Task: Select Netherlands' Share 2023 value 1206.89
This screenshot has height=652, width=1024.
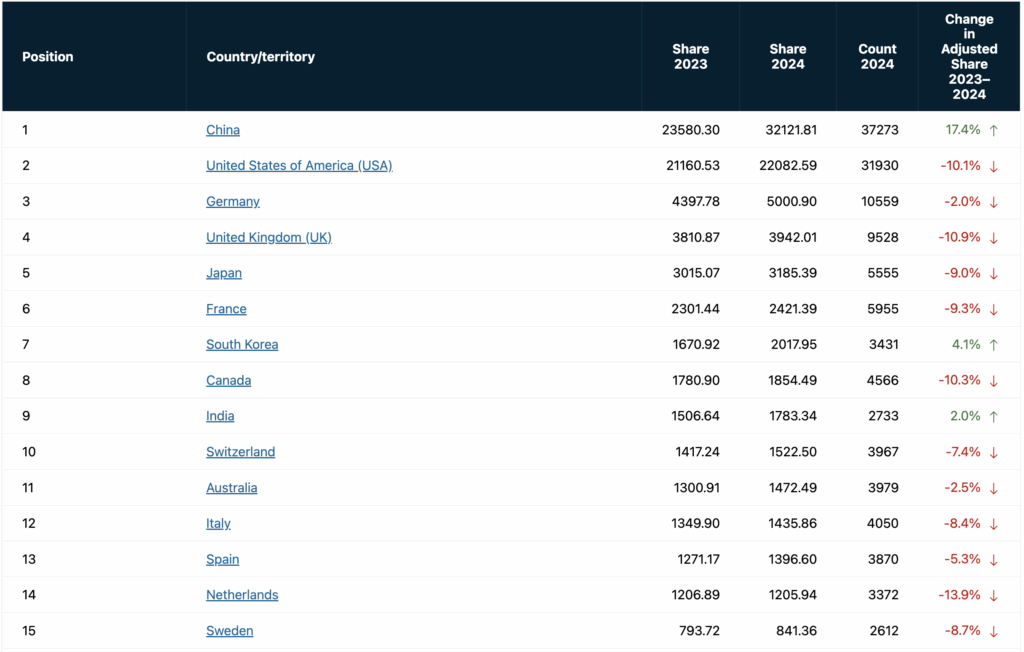Action: tap(696, 595)
